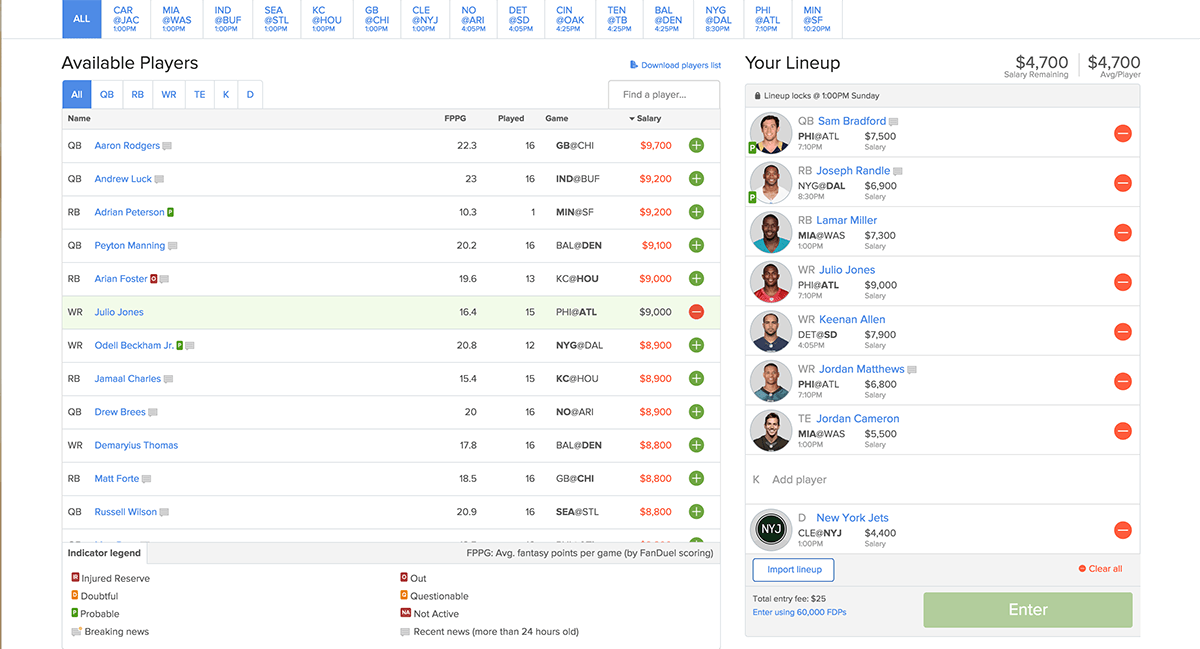Filter players by QB position
1200x649 pixels.
click(x=107, y=94)
